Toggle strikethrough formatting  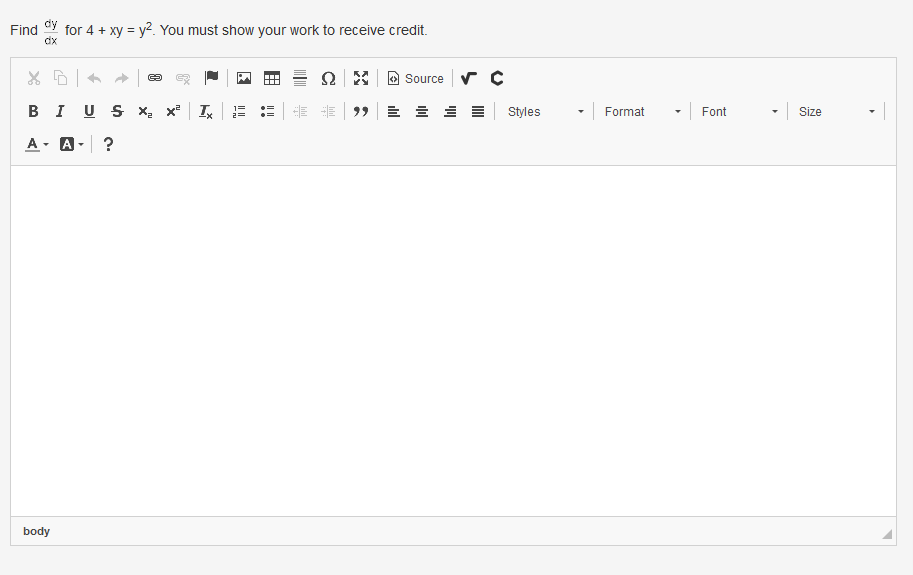click(117, 111)
